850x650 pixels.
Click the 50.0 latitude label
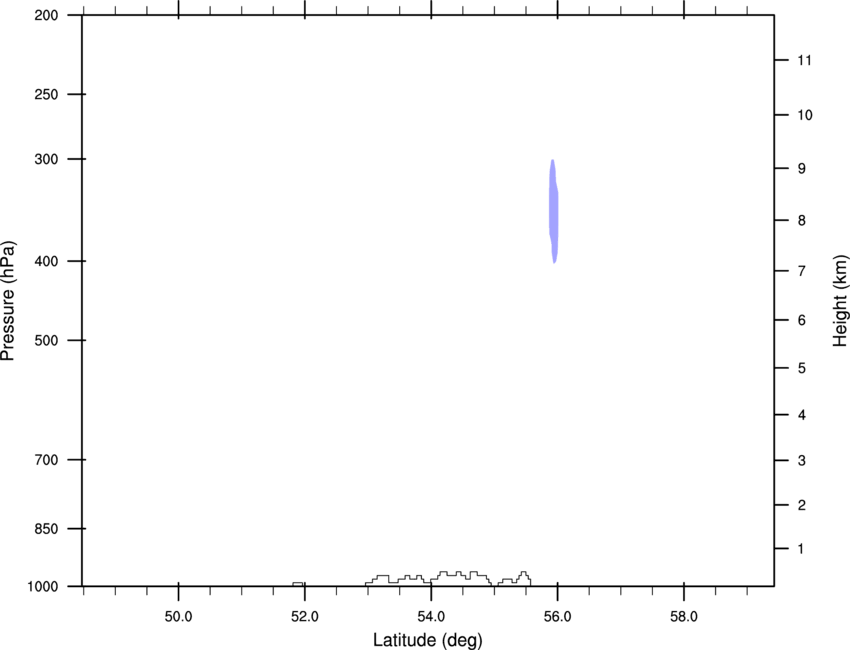(178, 617)
